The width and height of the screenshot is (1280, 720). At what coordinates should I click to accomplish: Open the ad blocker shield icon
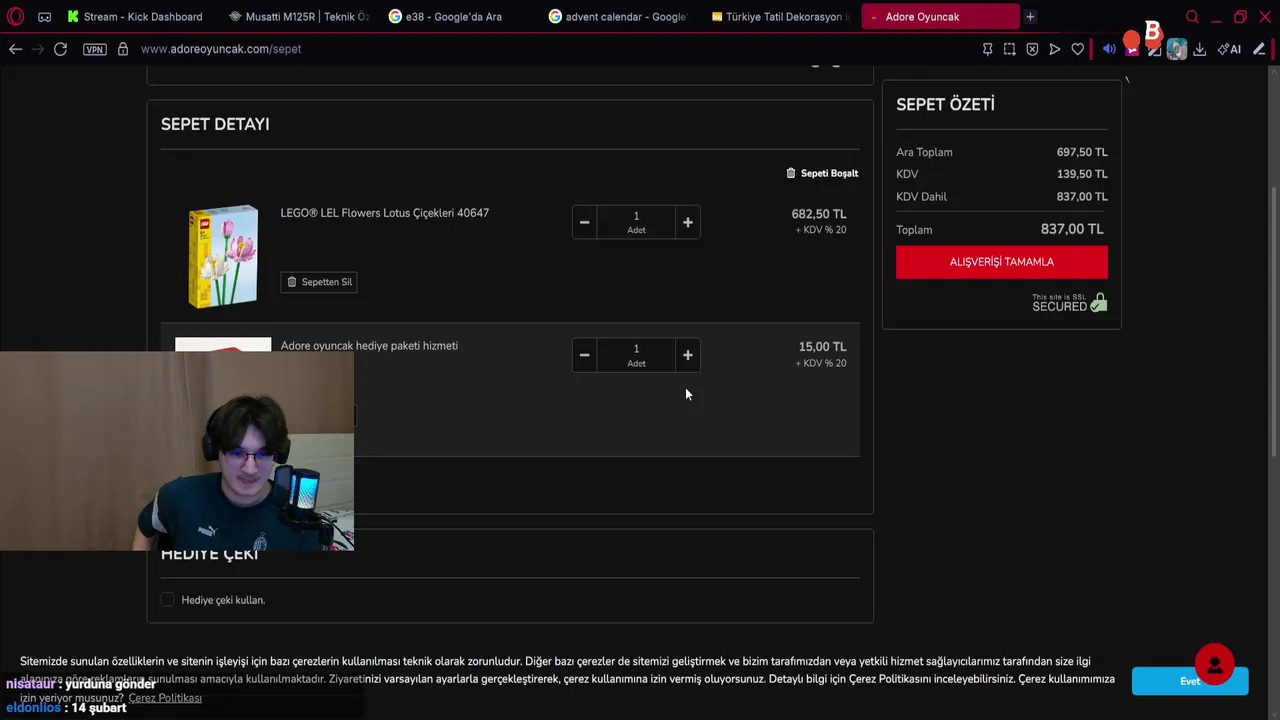point(1032,49)
